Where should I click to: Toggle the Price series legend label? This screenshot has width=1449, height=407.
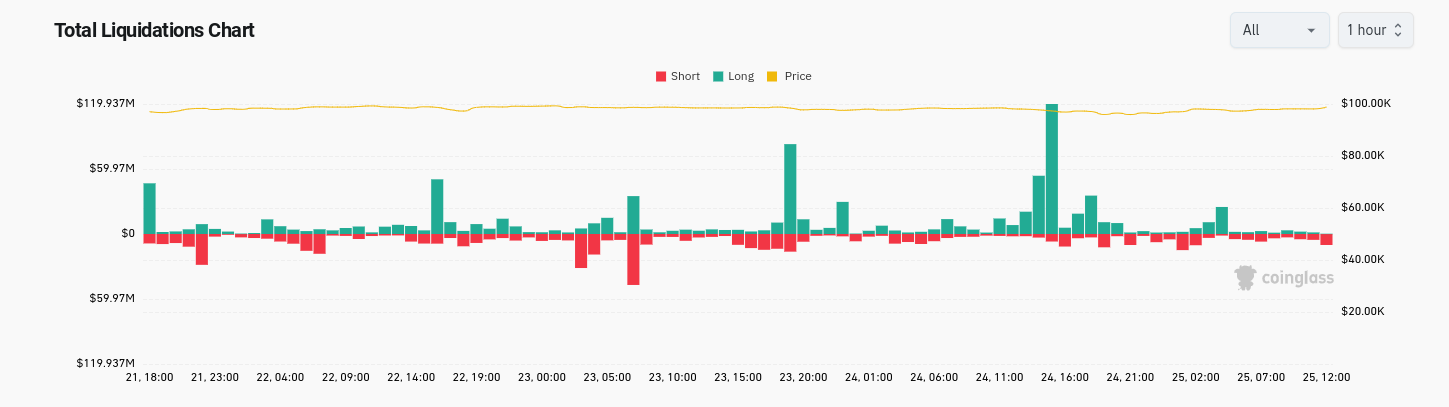click(798, 76)
